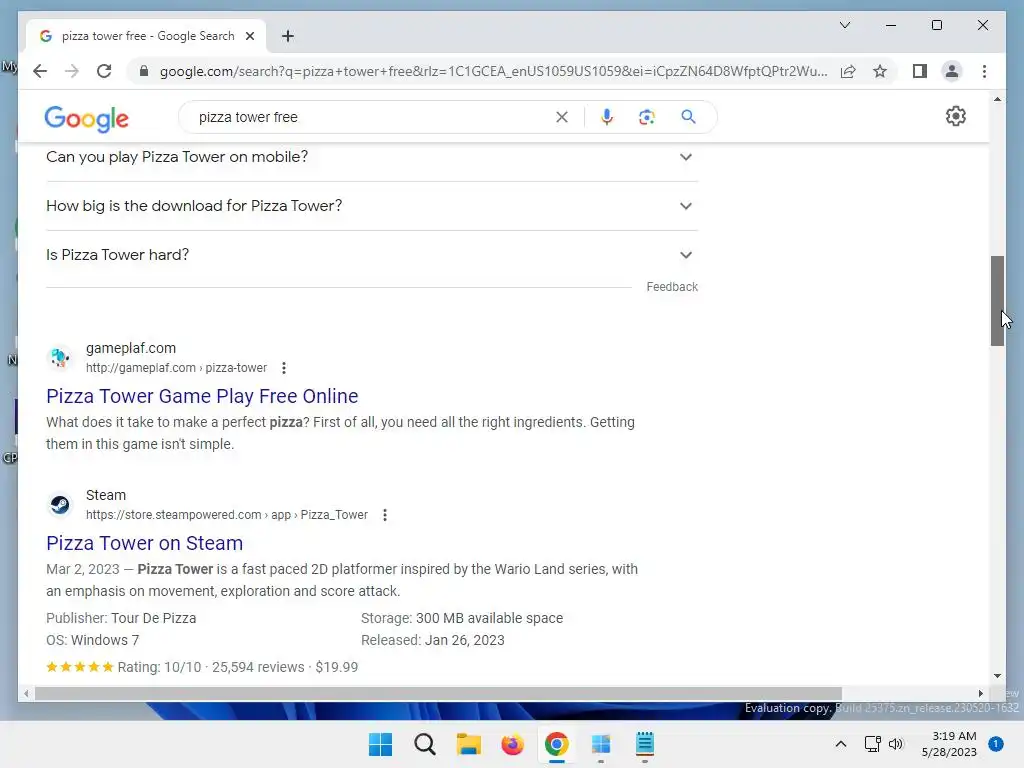This screenshot has width=1024, height=768.
Task: Open "Pizza Tower on Steam" result
Action: pos(144,543)
